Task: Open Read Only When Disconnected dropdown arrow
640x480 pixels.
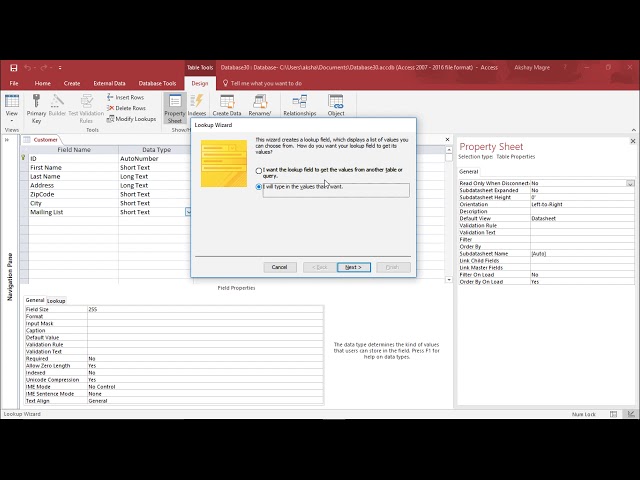Action: (630, 183)
